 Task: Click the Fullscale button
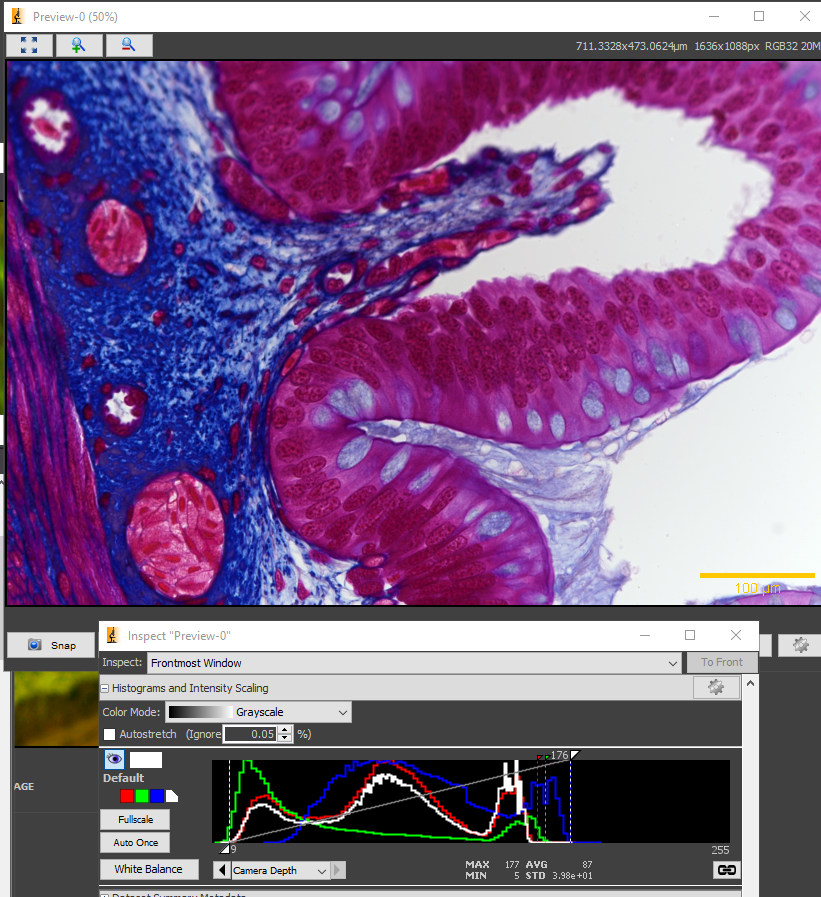pos(135,819)
